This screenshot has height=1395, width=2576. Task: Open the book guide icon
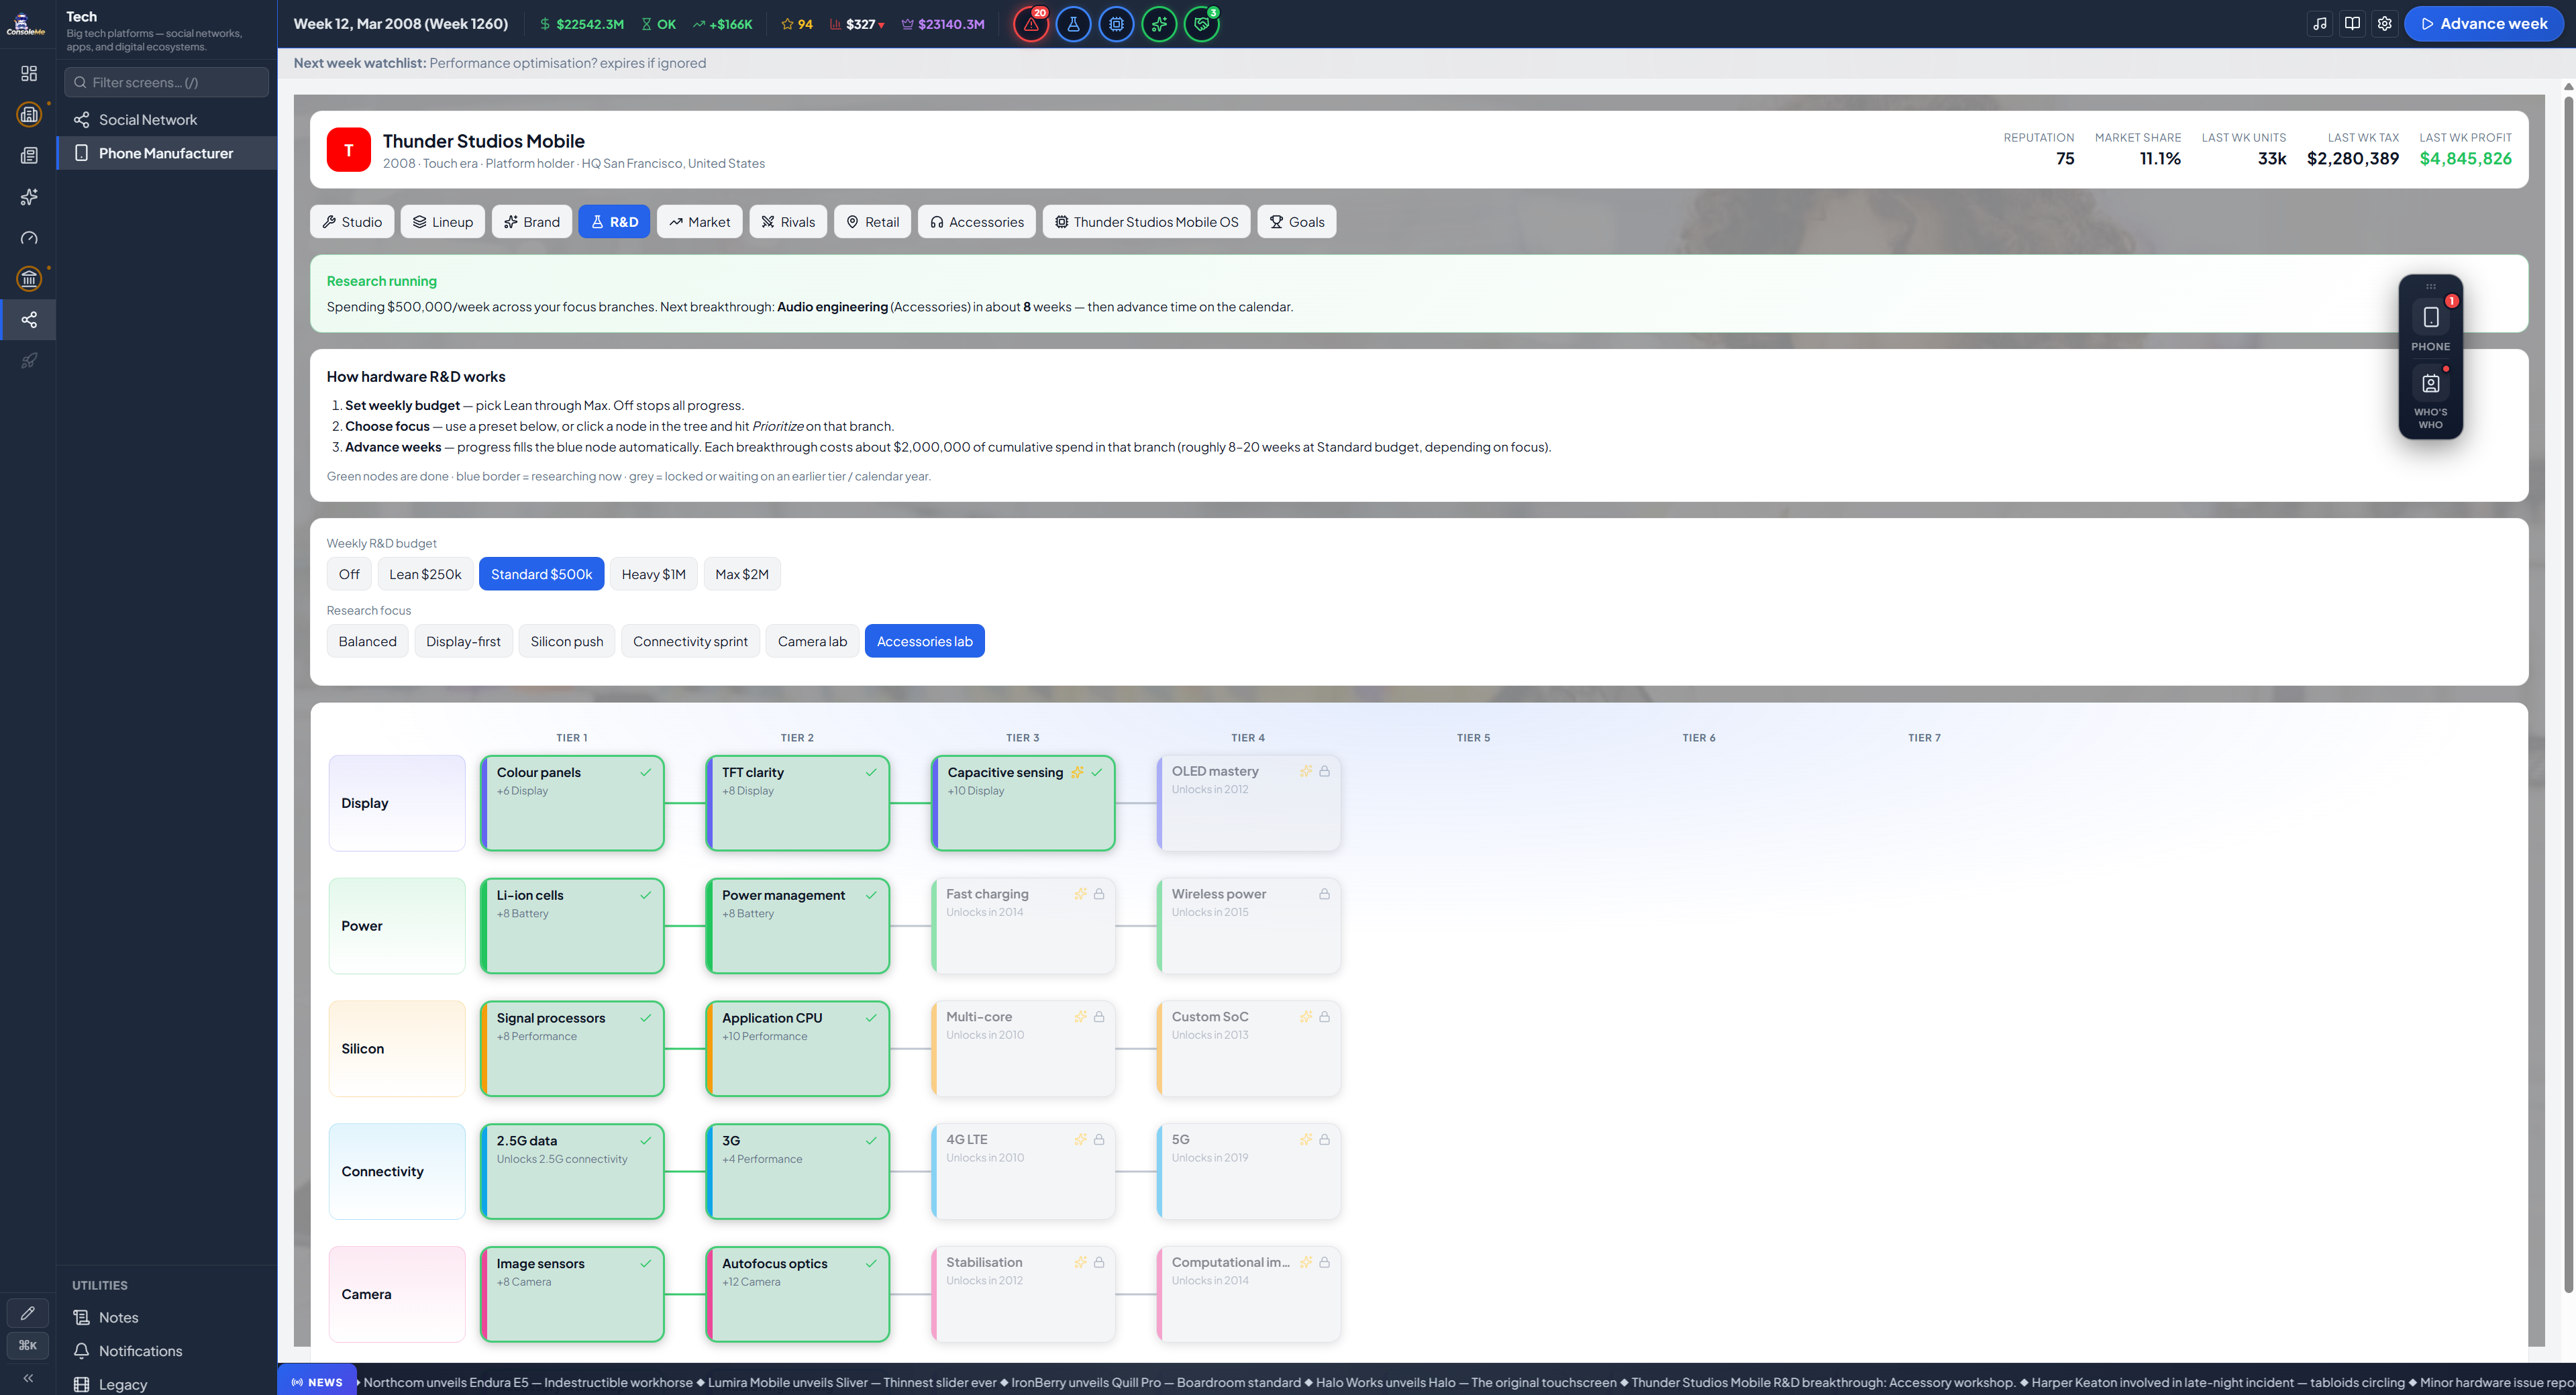point(2352,24)
